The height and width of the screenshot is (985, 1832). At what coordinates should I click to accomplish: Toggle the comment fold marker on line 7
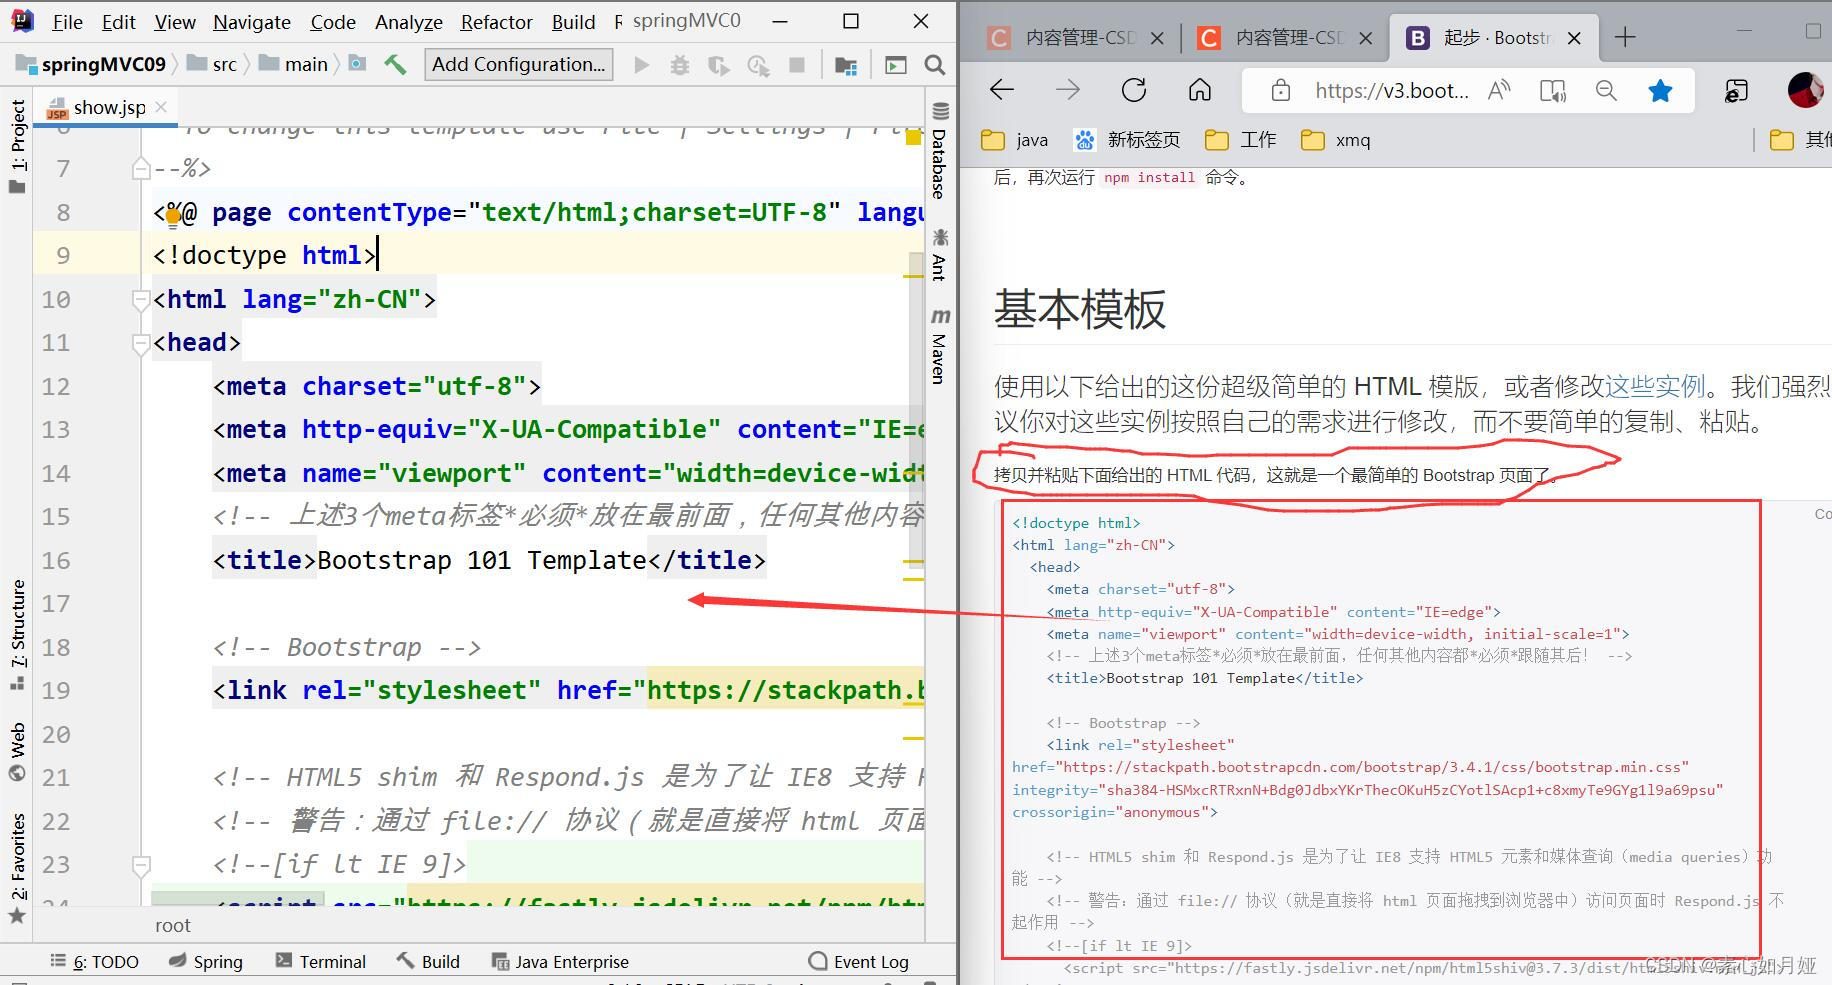pos(141,169)
